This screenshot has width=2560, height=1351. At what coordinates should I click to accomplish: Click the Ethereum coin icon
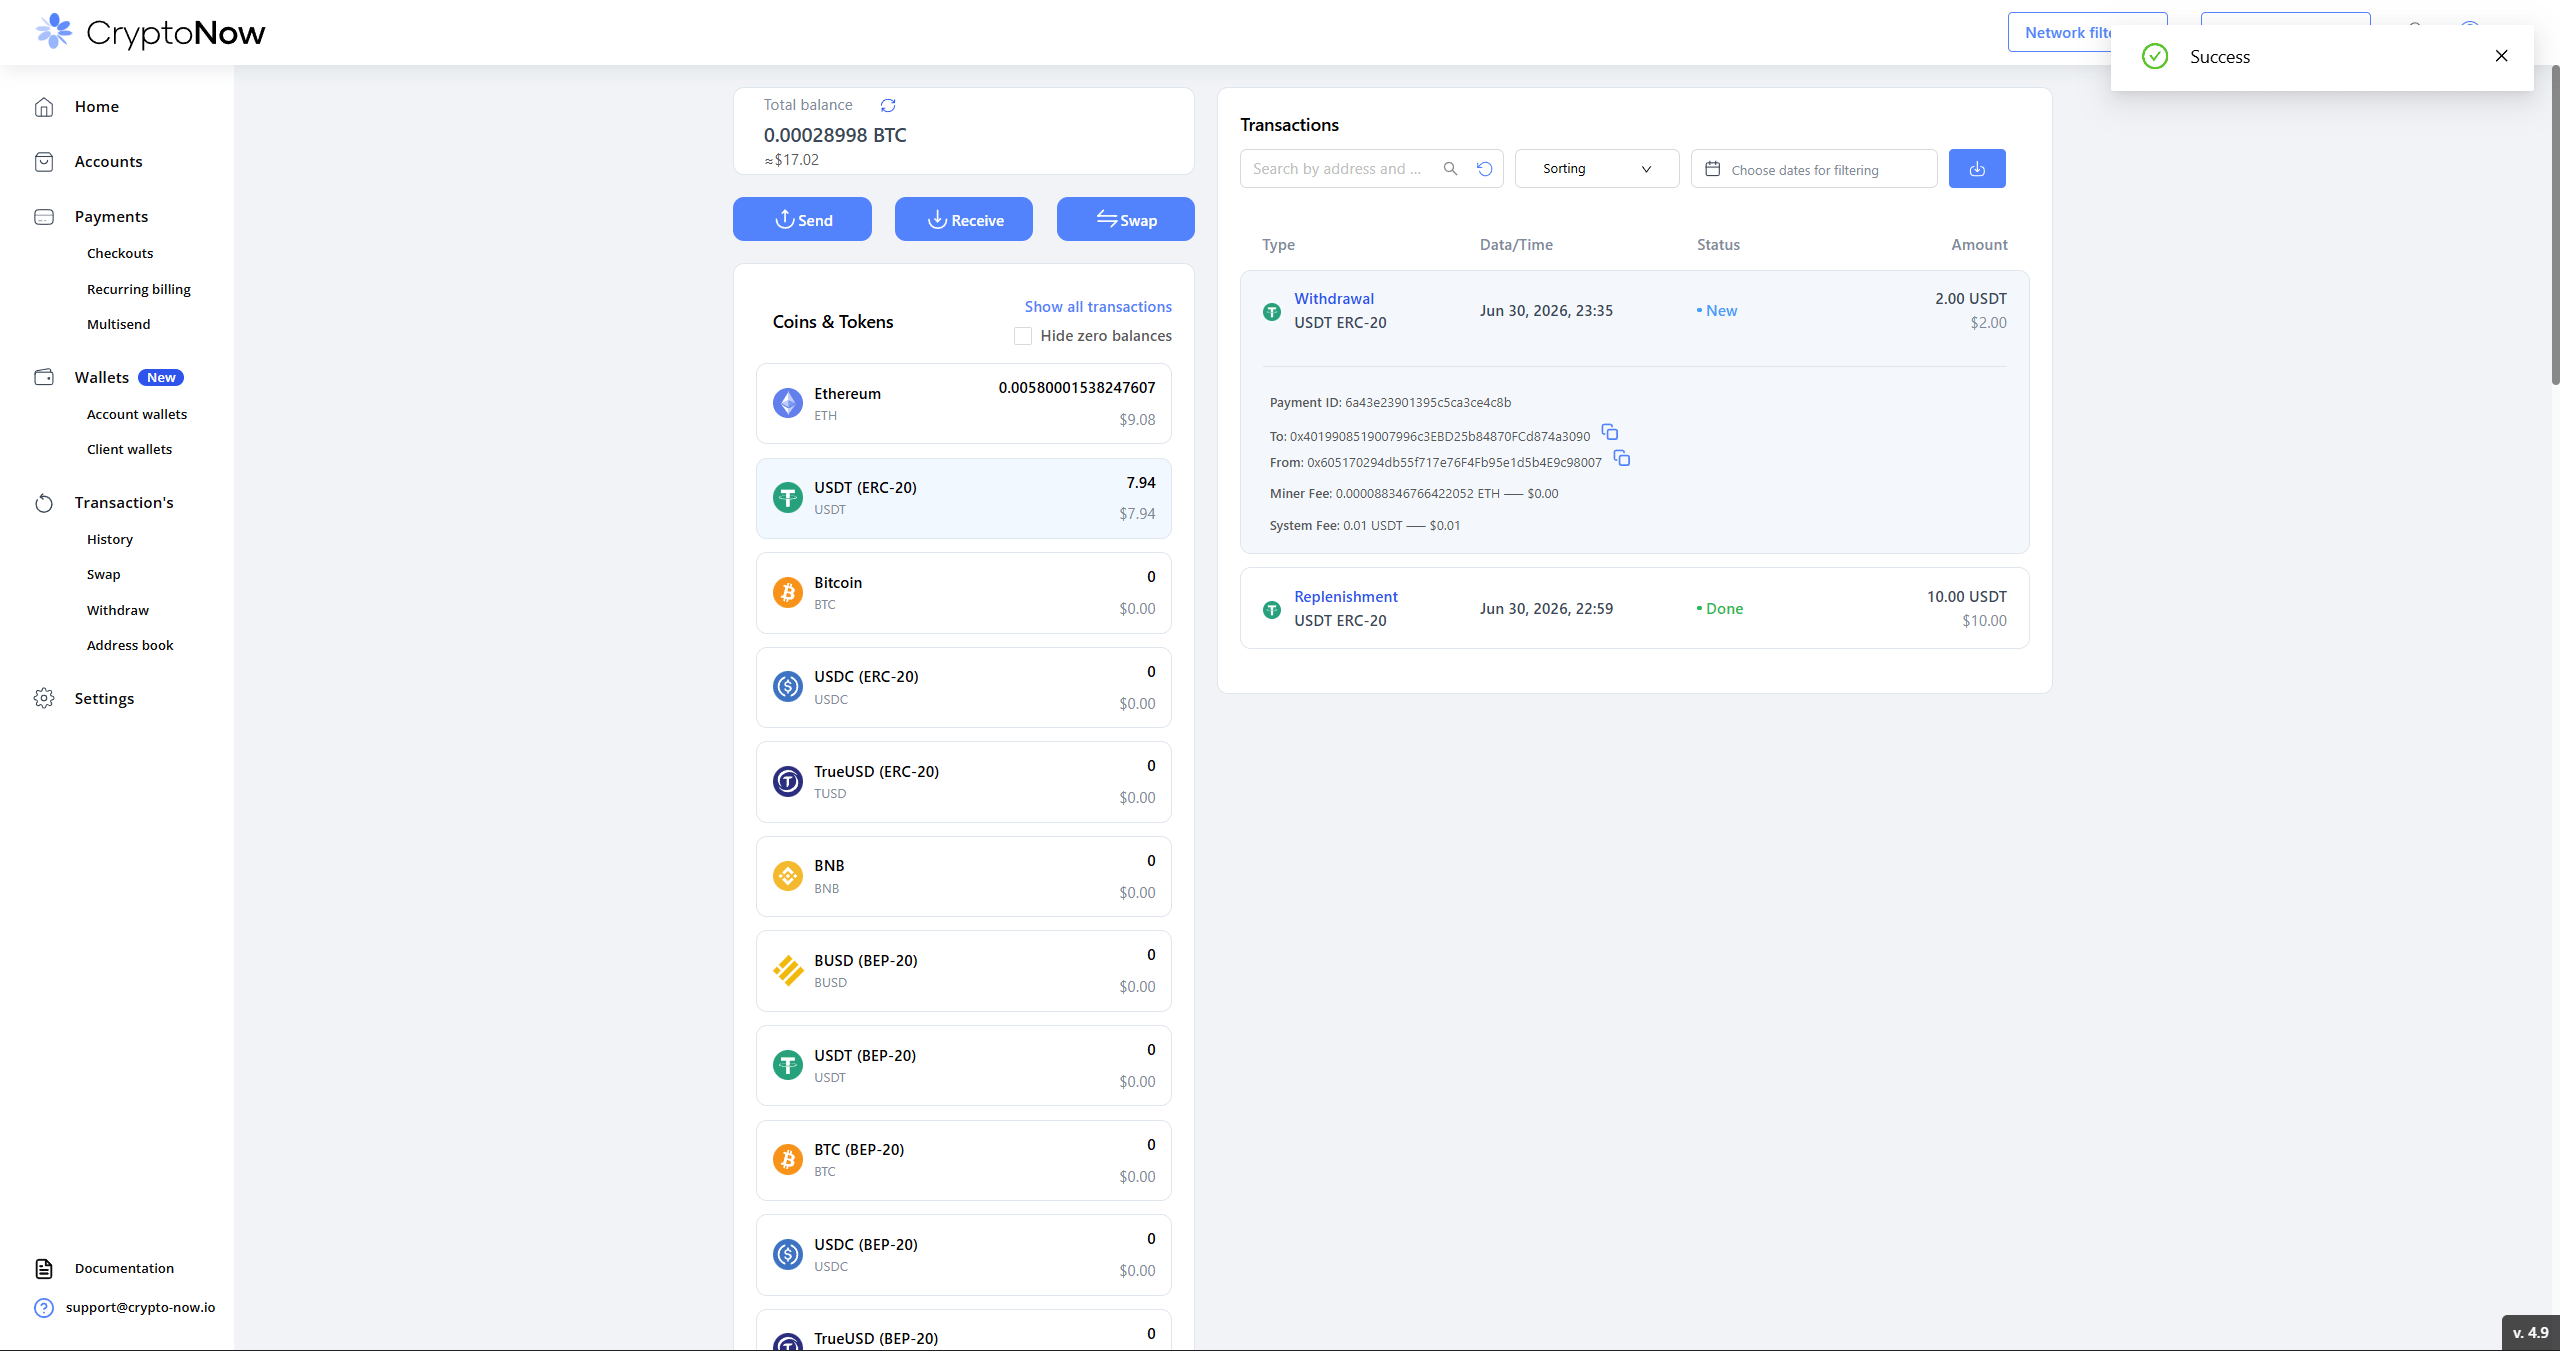[788, 403]
